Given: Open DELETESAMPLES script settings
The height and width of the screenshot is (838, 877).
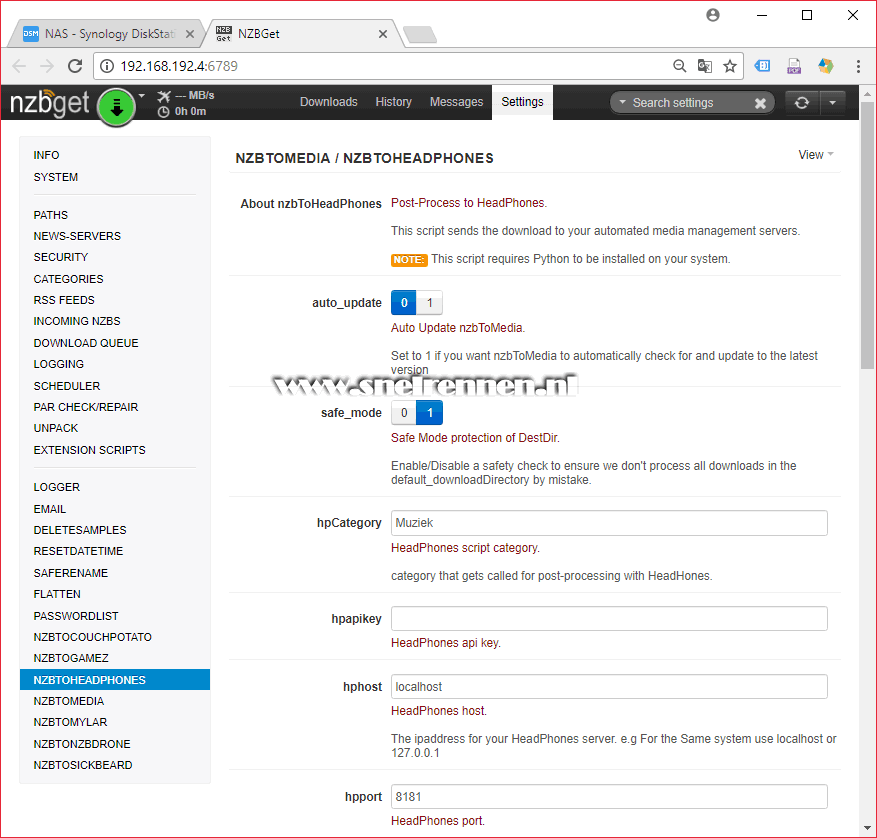Looking at the screenshot, I should (80, 530).
